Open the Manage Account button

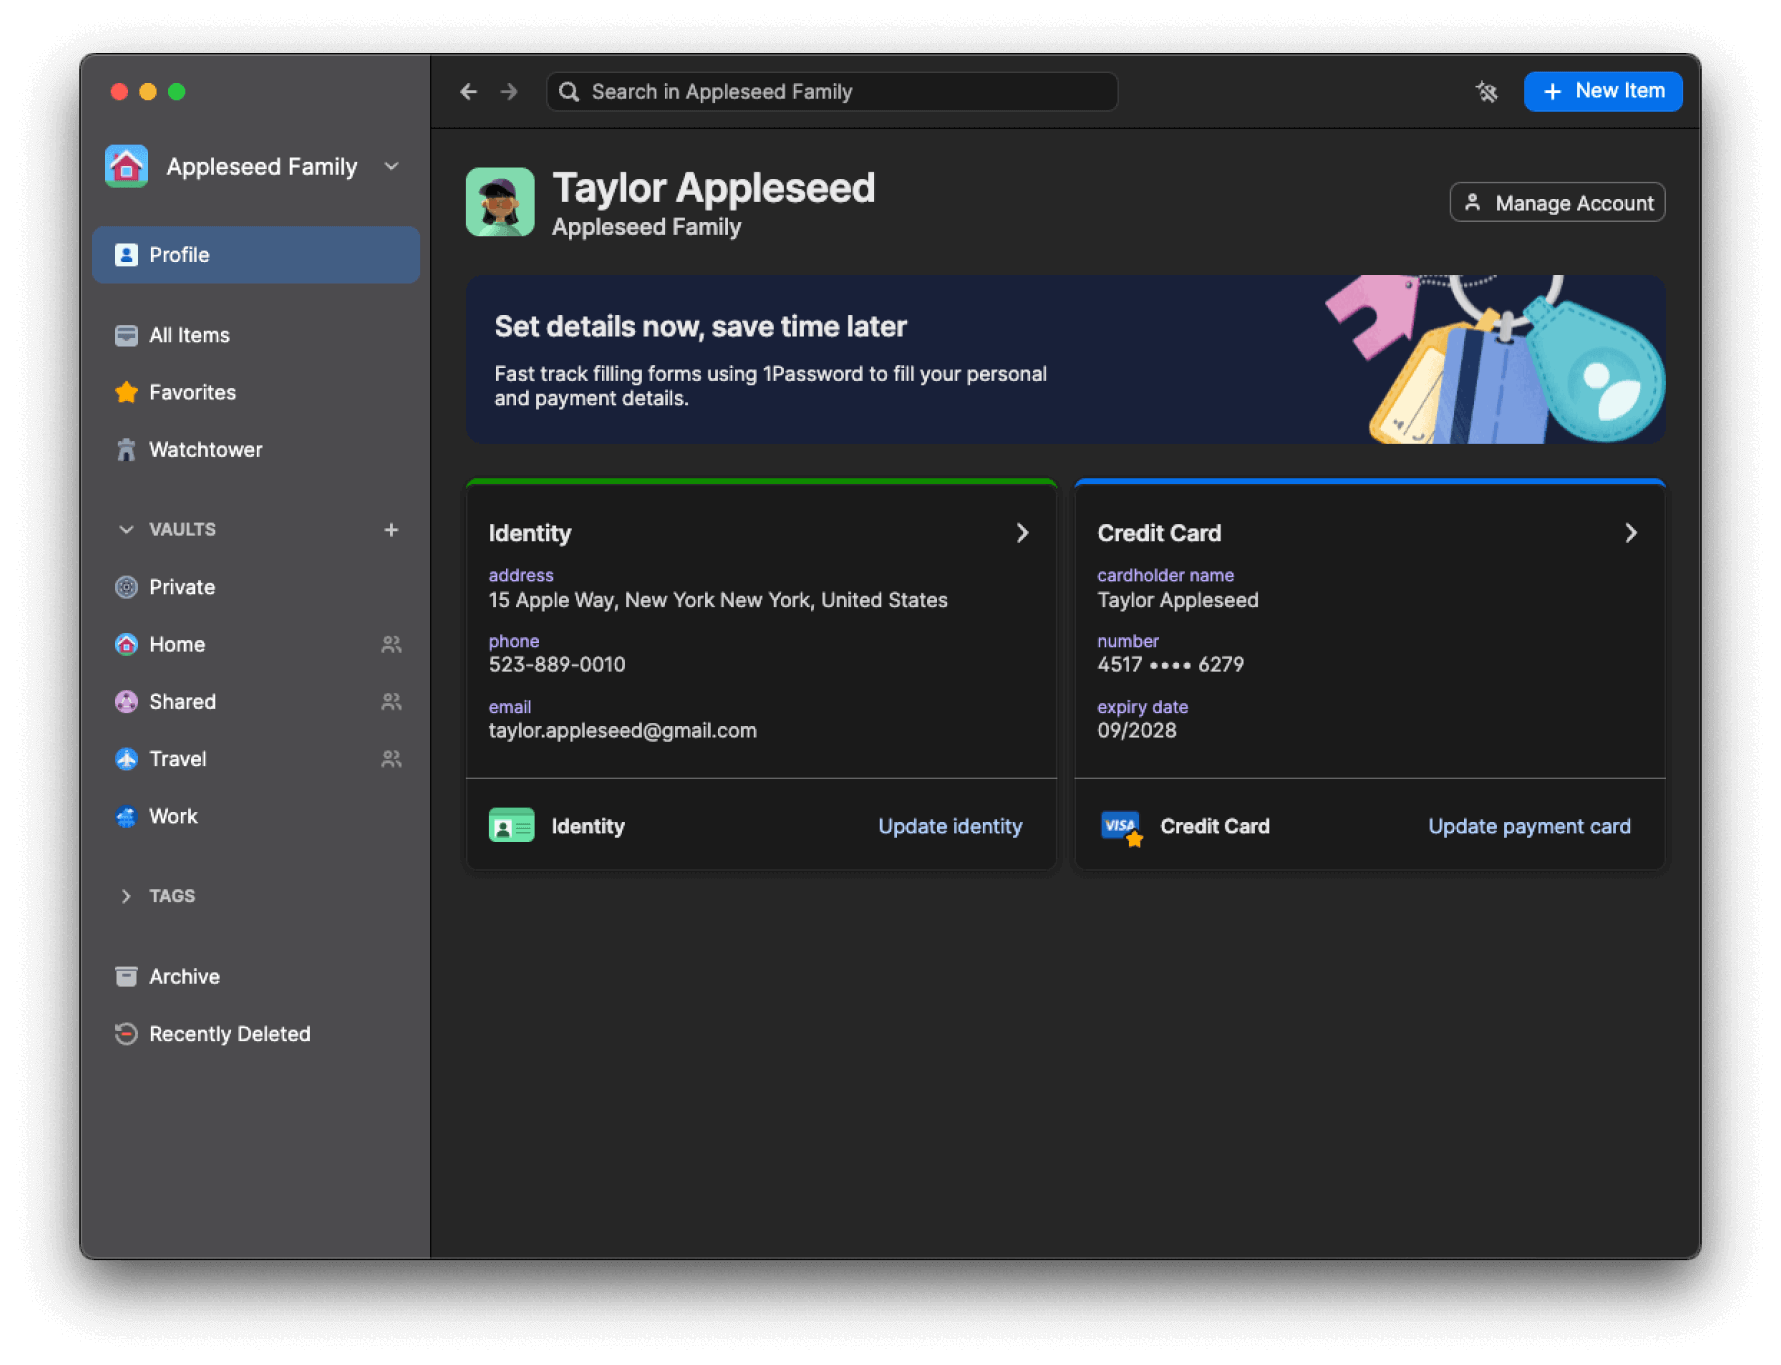1557,201
